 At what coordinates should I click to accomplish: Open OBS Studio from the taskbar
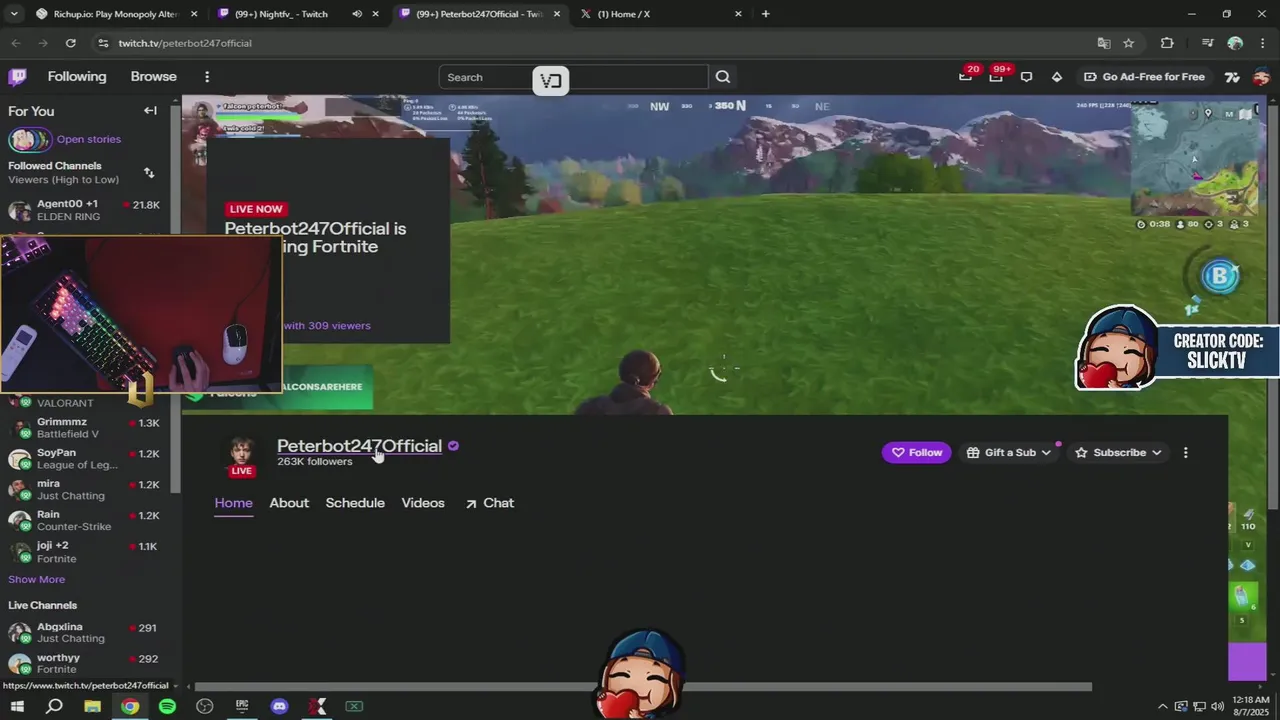pyautogui.click(x=205, y=706)
